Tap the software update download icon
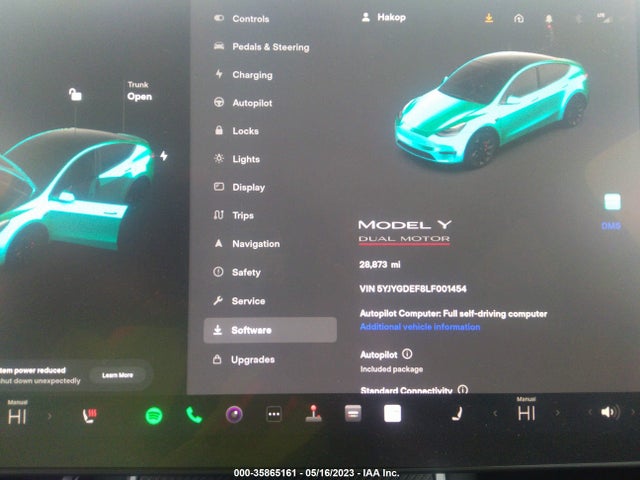Viewport: 640px width, 480px height. 489,18
